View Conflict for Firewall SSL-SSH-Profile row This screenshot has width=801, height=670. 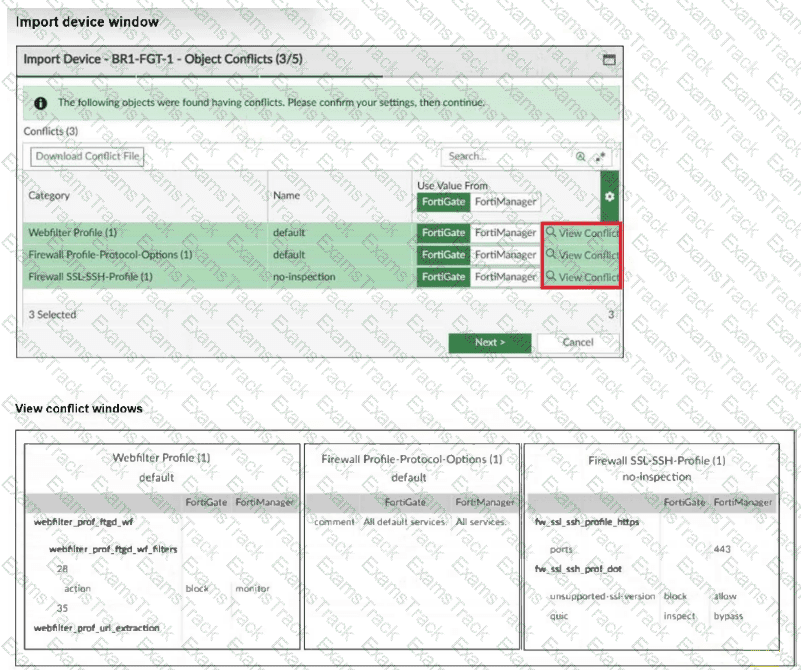click(582, 277)
